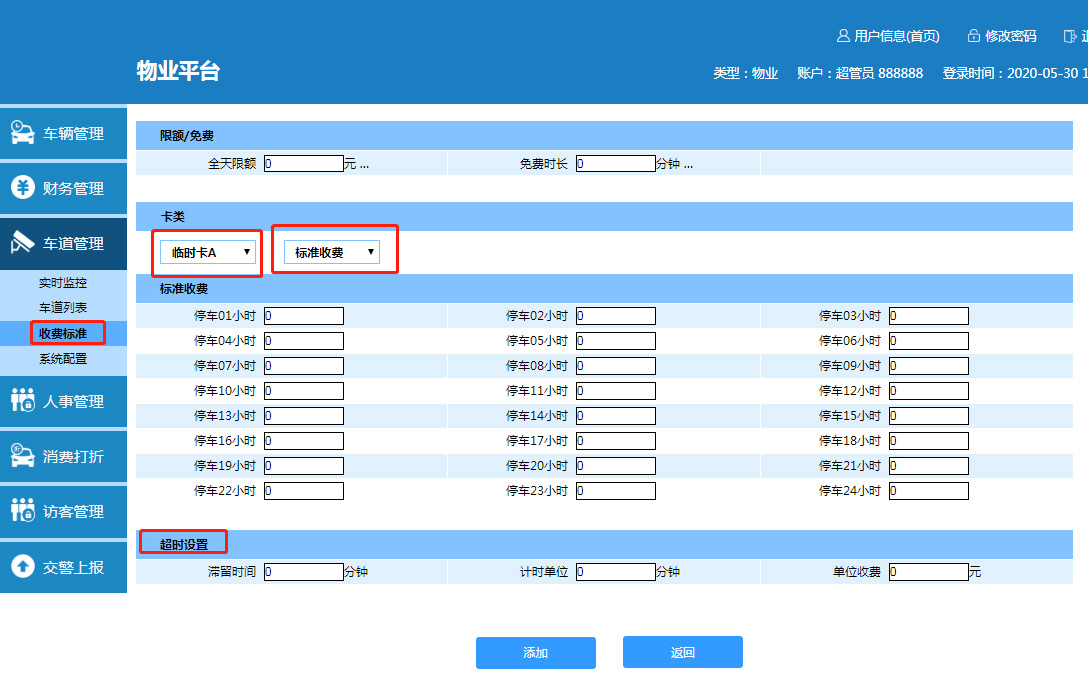Click the people icon beside 人事管理

click(23, 401)
